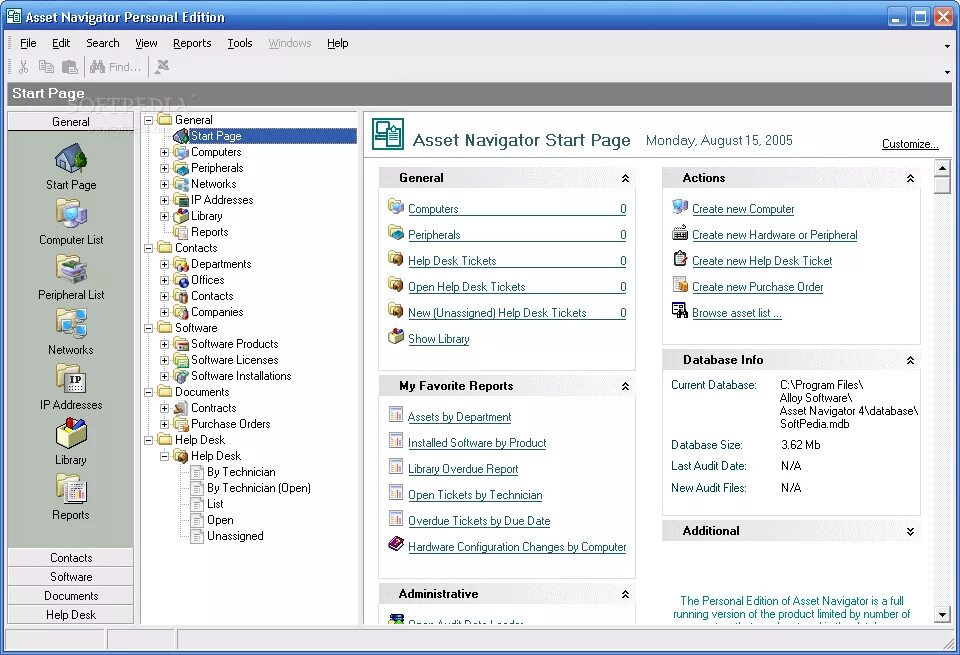Click the toolbar icon right of Find
This screenshot has width=960, height=655.
[162, 67]
